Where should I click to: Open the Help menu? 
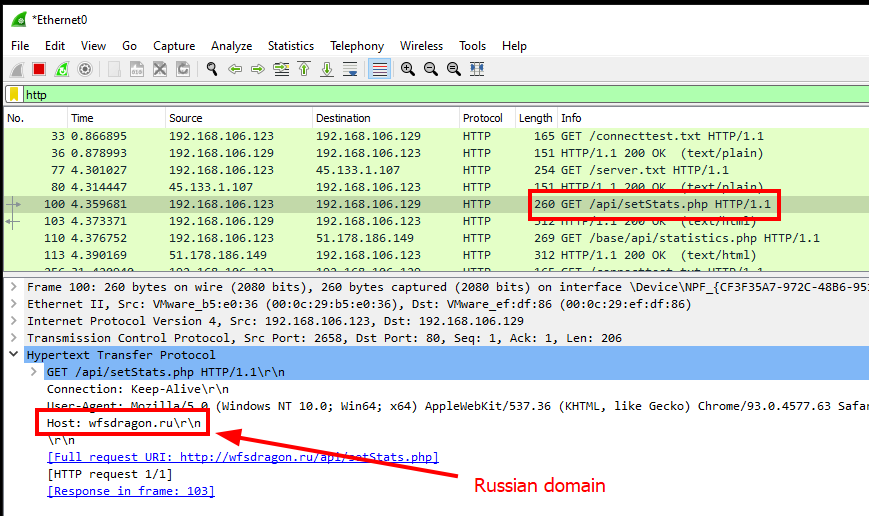pyautogui.click(x=514, y=46)
